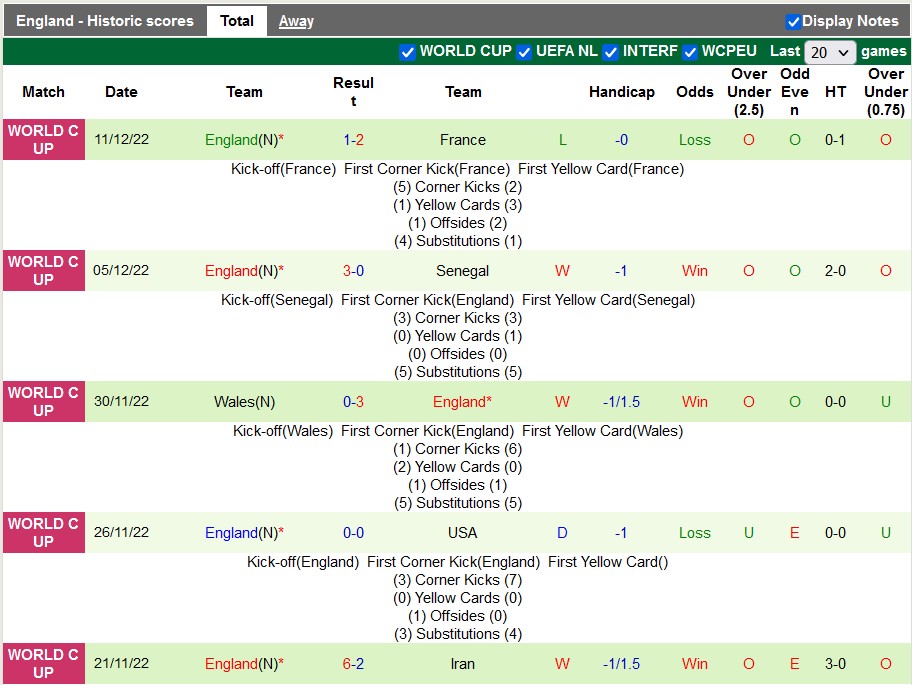The width and height of the screenshot is (912, 685).
Task: Uncheck the WCPEU filter checkbox
Action: click(x=690, y=52)
